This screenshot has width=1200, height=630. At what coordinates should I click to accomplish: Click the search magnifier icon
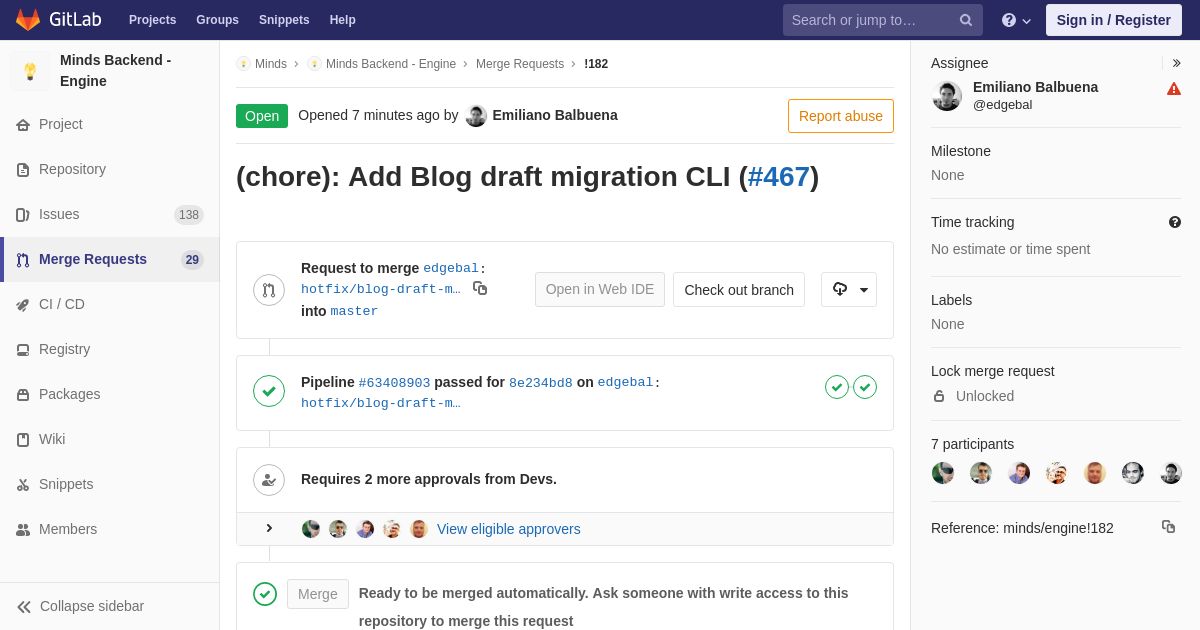(966, 20)
